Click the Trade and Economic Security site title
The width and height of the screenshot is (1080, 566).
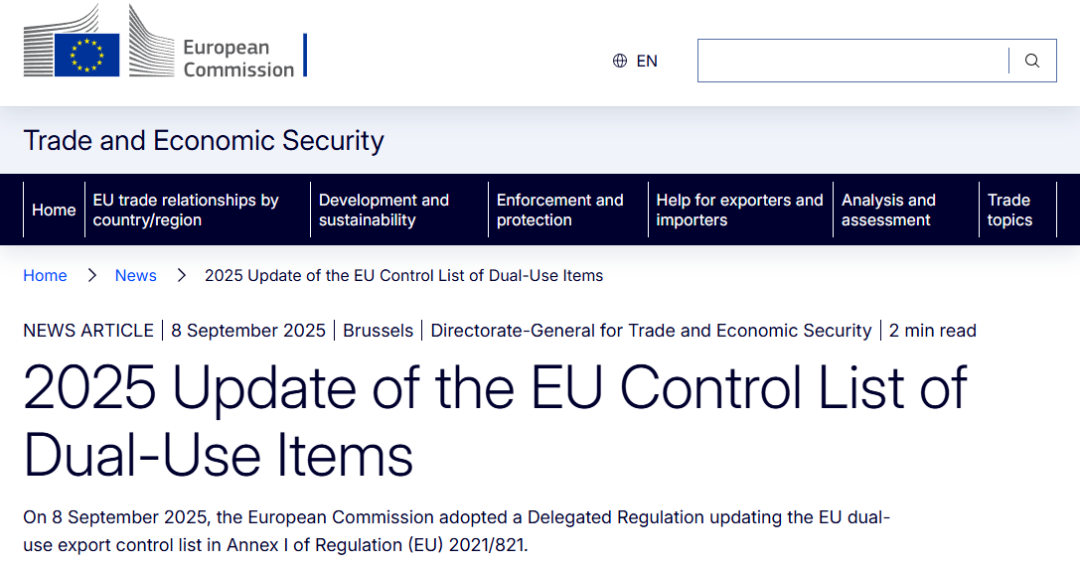click(x=204, y=141)
